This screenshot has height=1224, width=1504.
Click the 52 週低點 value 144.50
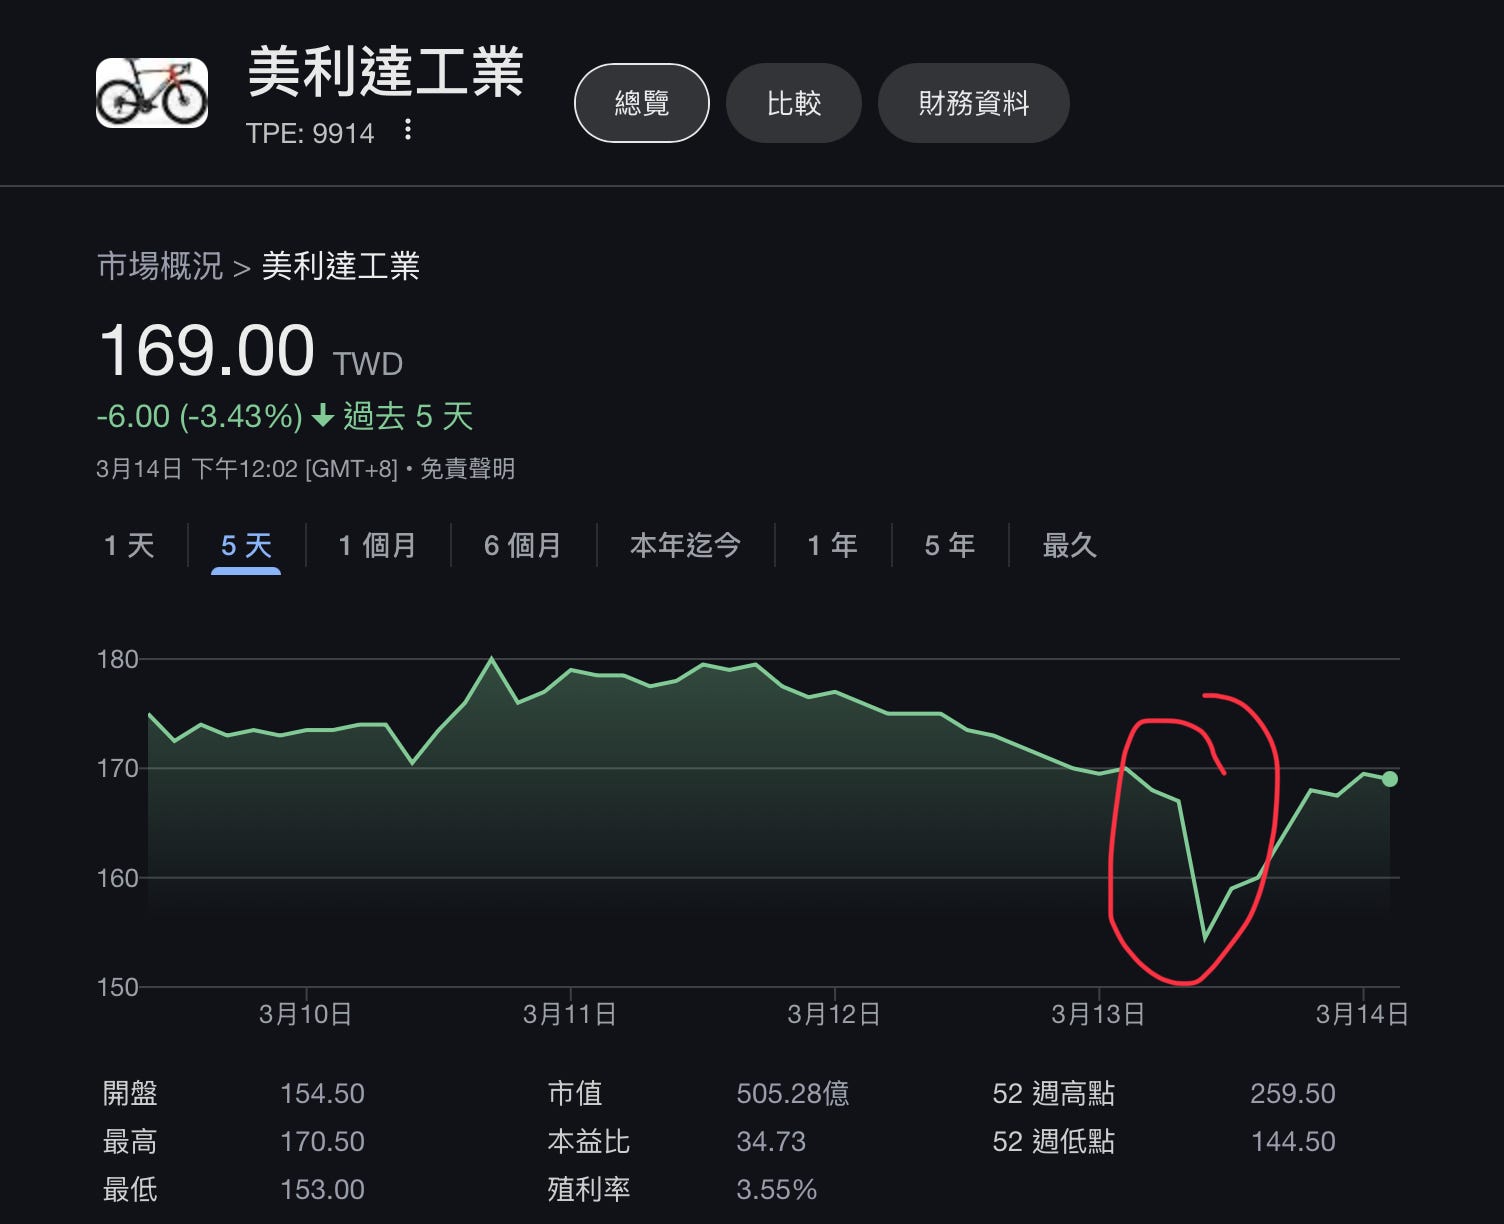tap(1292, 1141)
